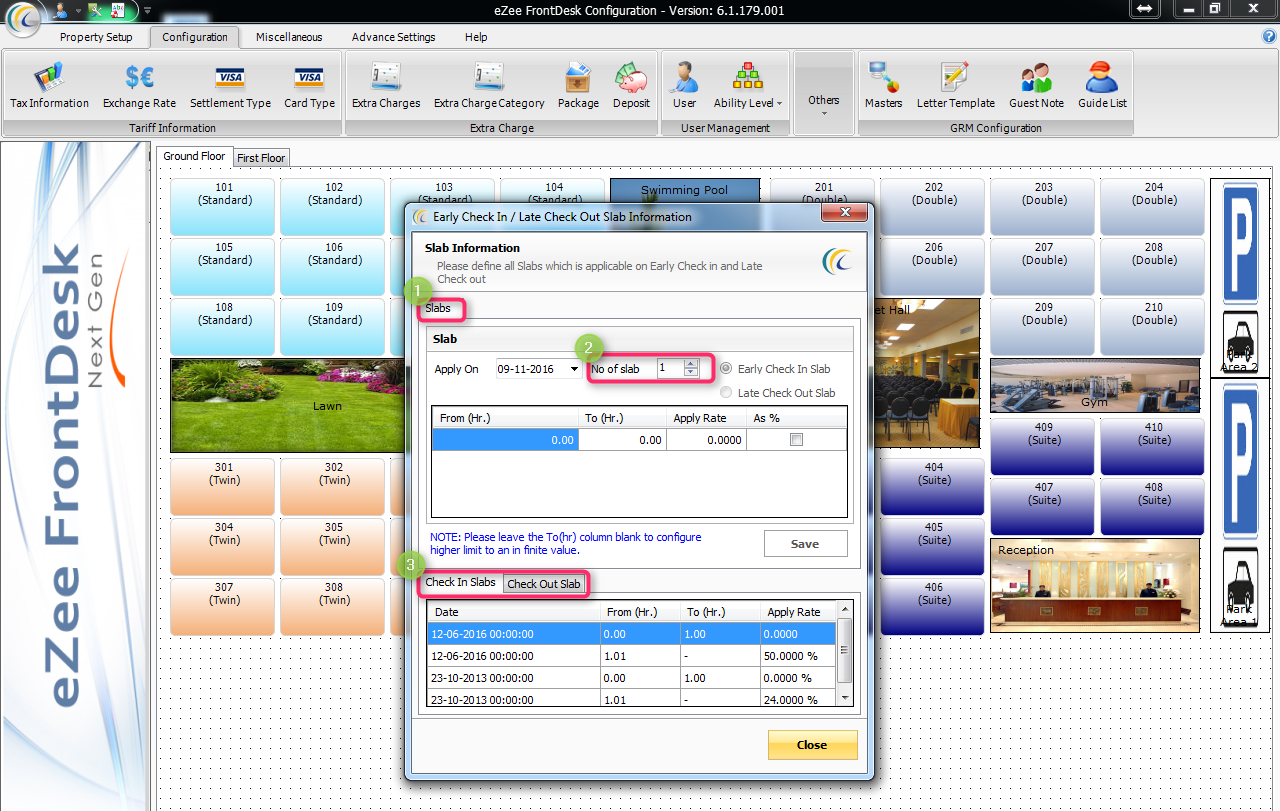Select room 409 (Suite)
The height and width of the screenshot is (811, 1280).
1044,447
